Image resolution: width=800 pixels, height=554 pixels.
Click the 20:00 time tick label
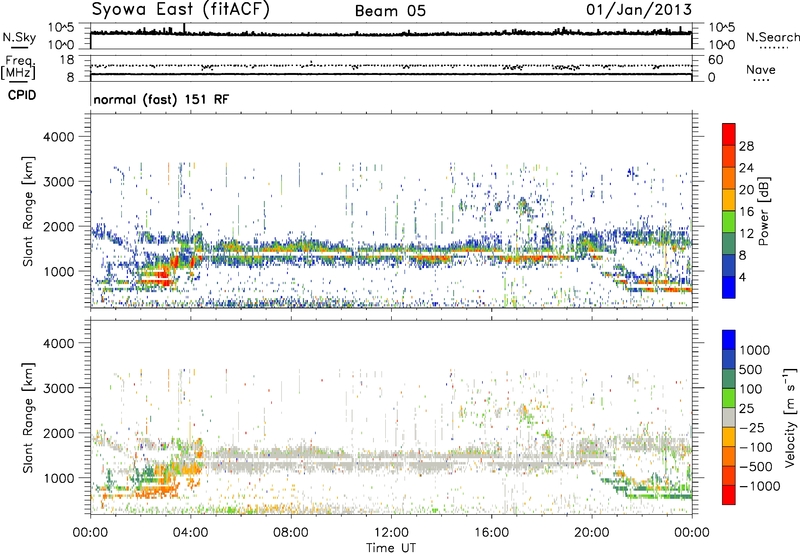pos(592,533)
